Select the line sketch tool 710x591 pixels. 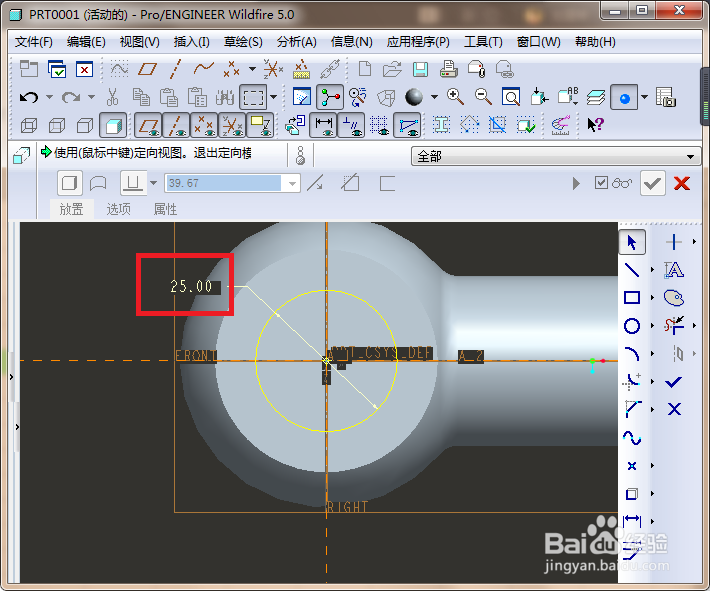632,270
